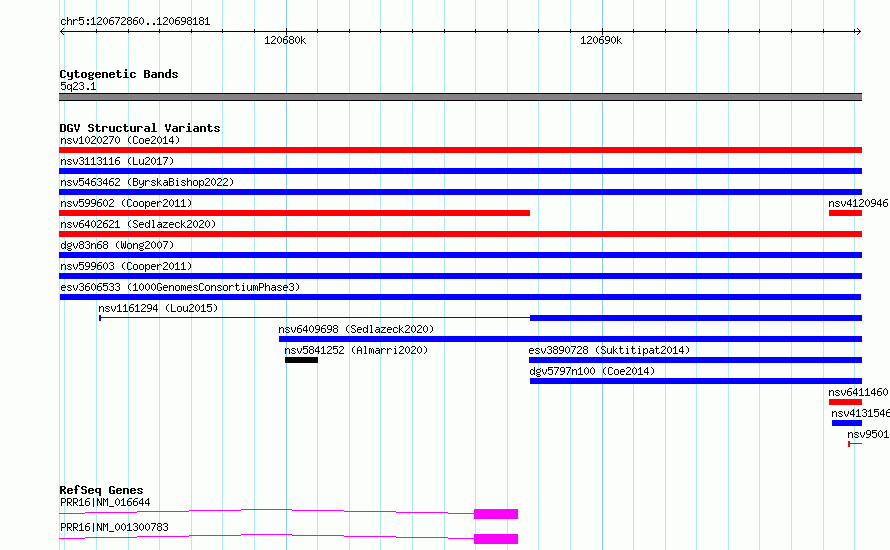Open the nsv6411460 label

[858, 392]
